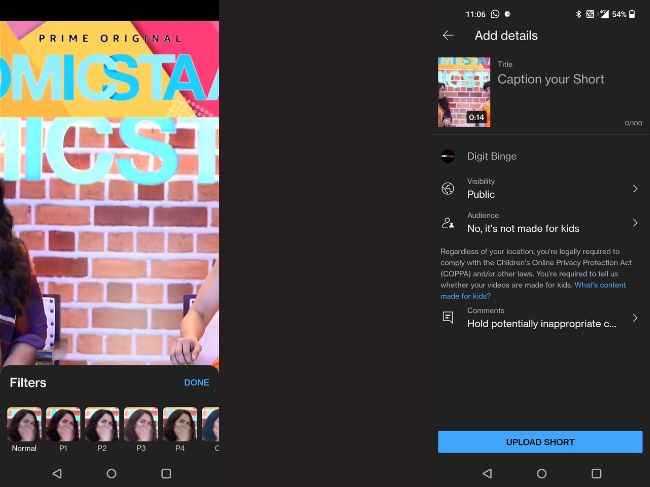Open the 0:14 video thumbnail preview
650x487 pixels.
[464, 92]
